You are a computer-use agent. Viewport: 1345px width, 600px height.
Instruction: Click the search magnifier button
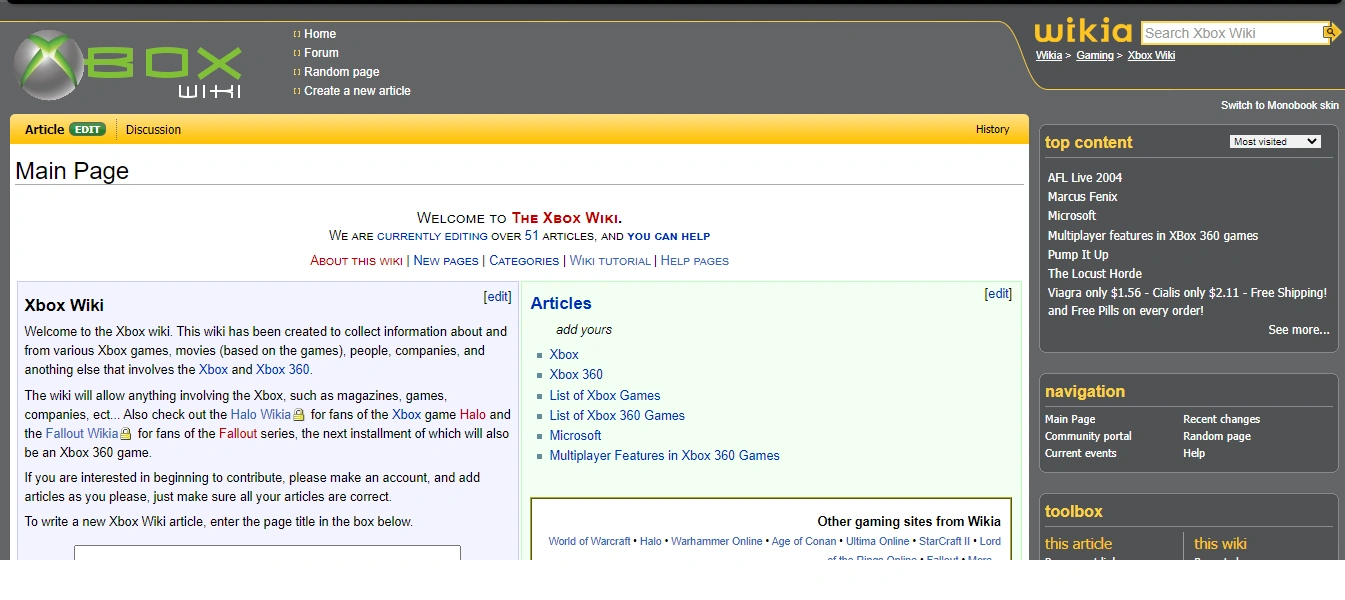[1330, 33]
